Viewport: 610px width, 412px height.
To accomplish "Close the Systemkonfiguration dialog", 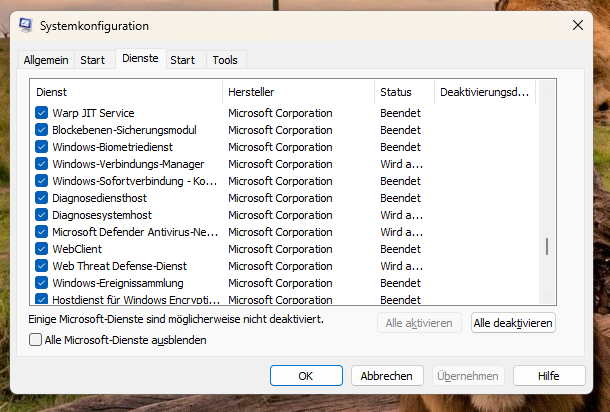I will click(578, 25).
